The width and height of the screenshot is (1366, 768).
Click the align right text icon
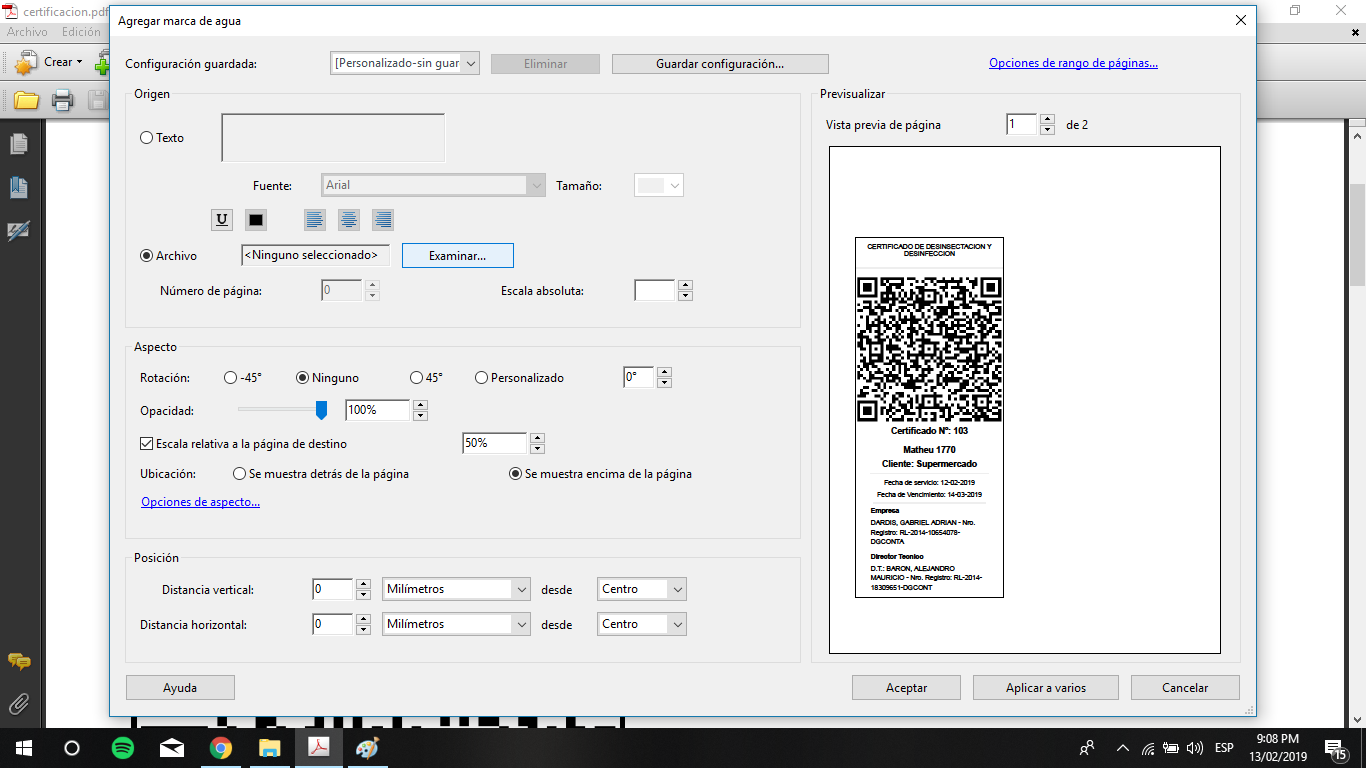point(383,219)
